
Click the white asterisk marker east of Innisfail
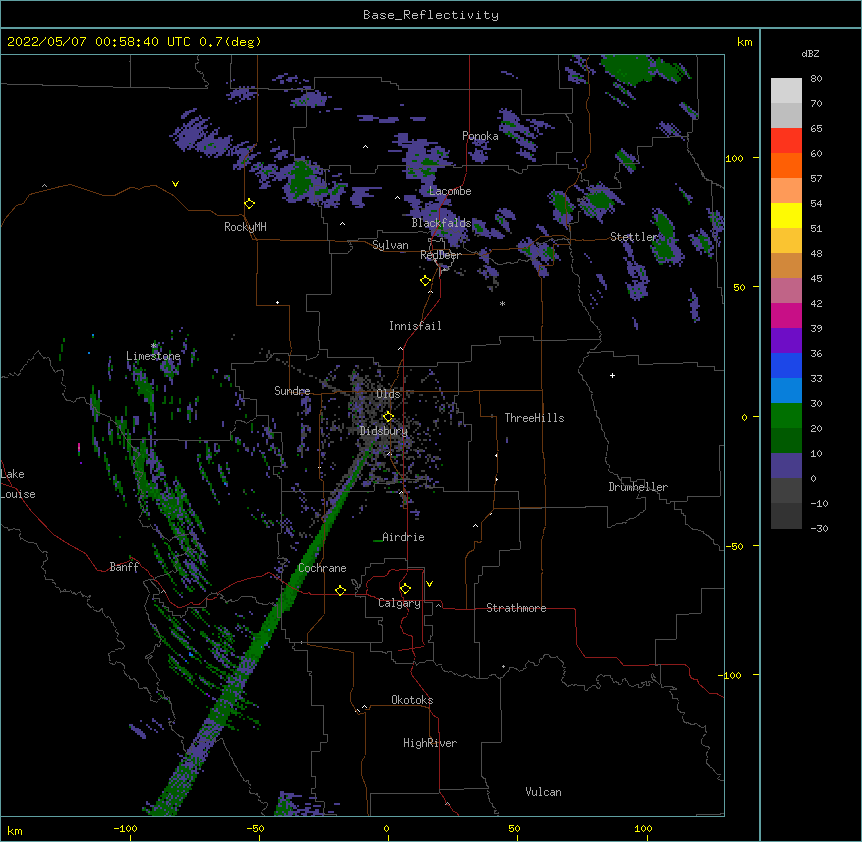(502, 303)
